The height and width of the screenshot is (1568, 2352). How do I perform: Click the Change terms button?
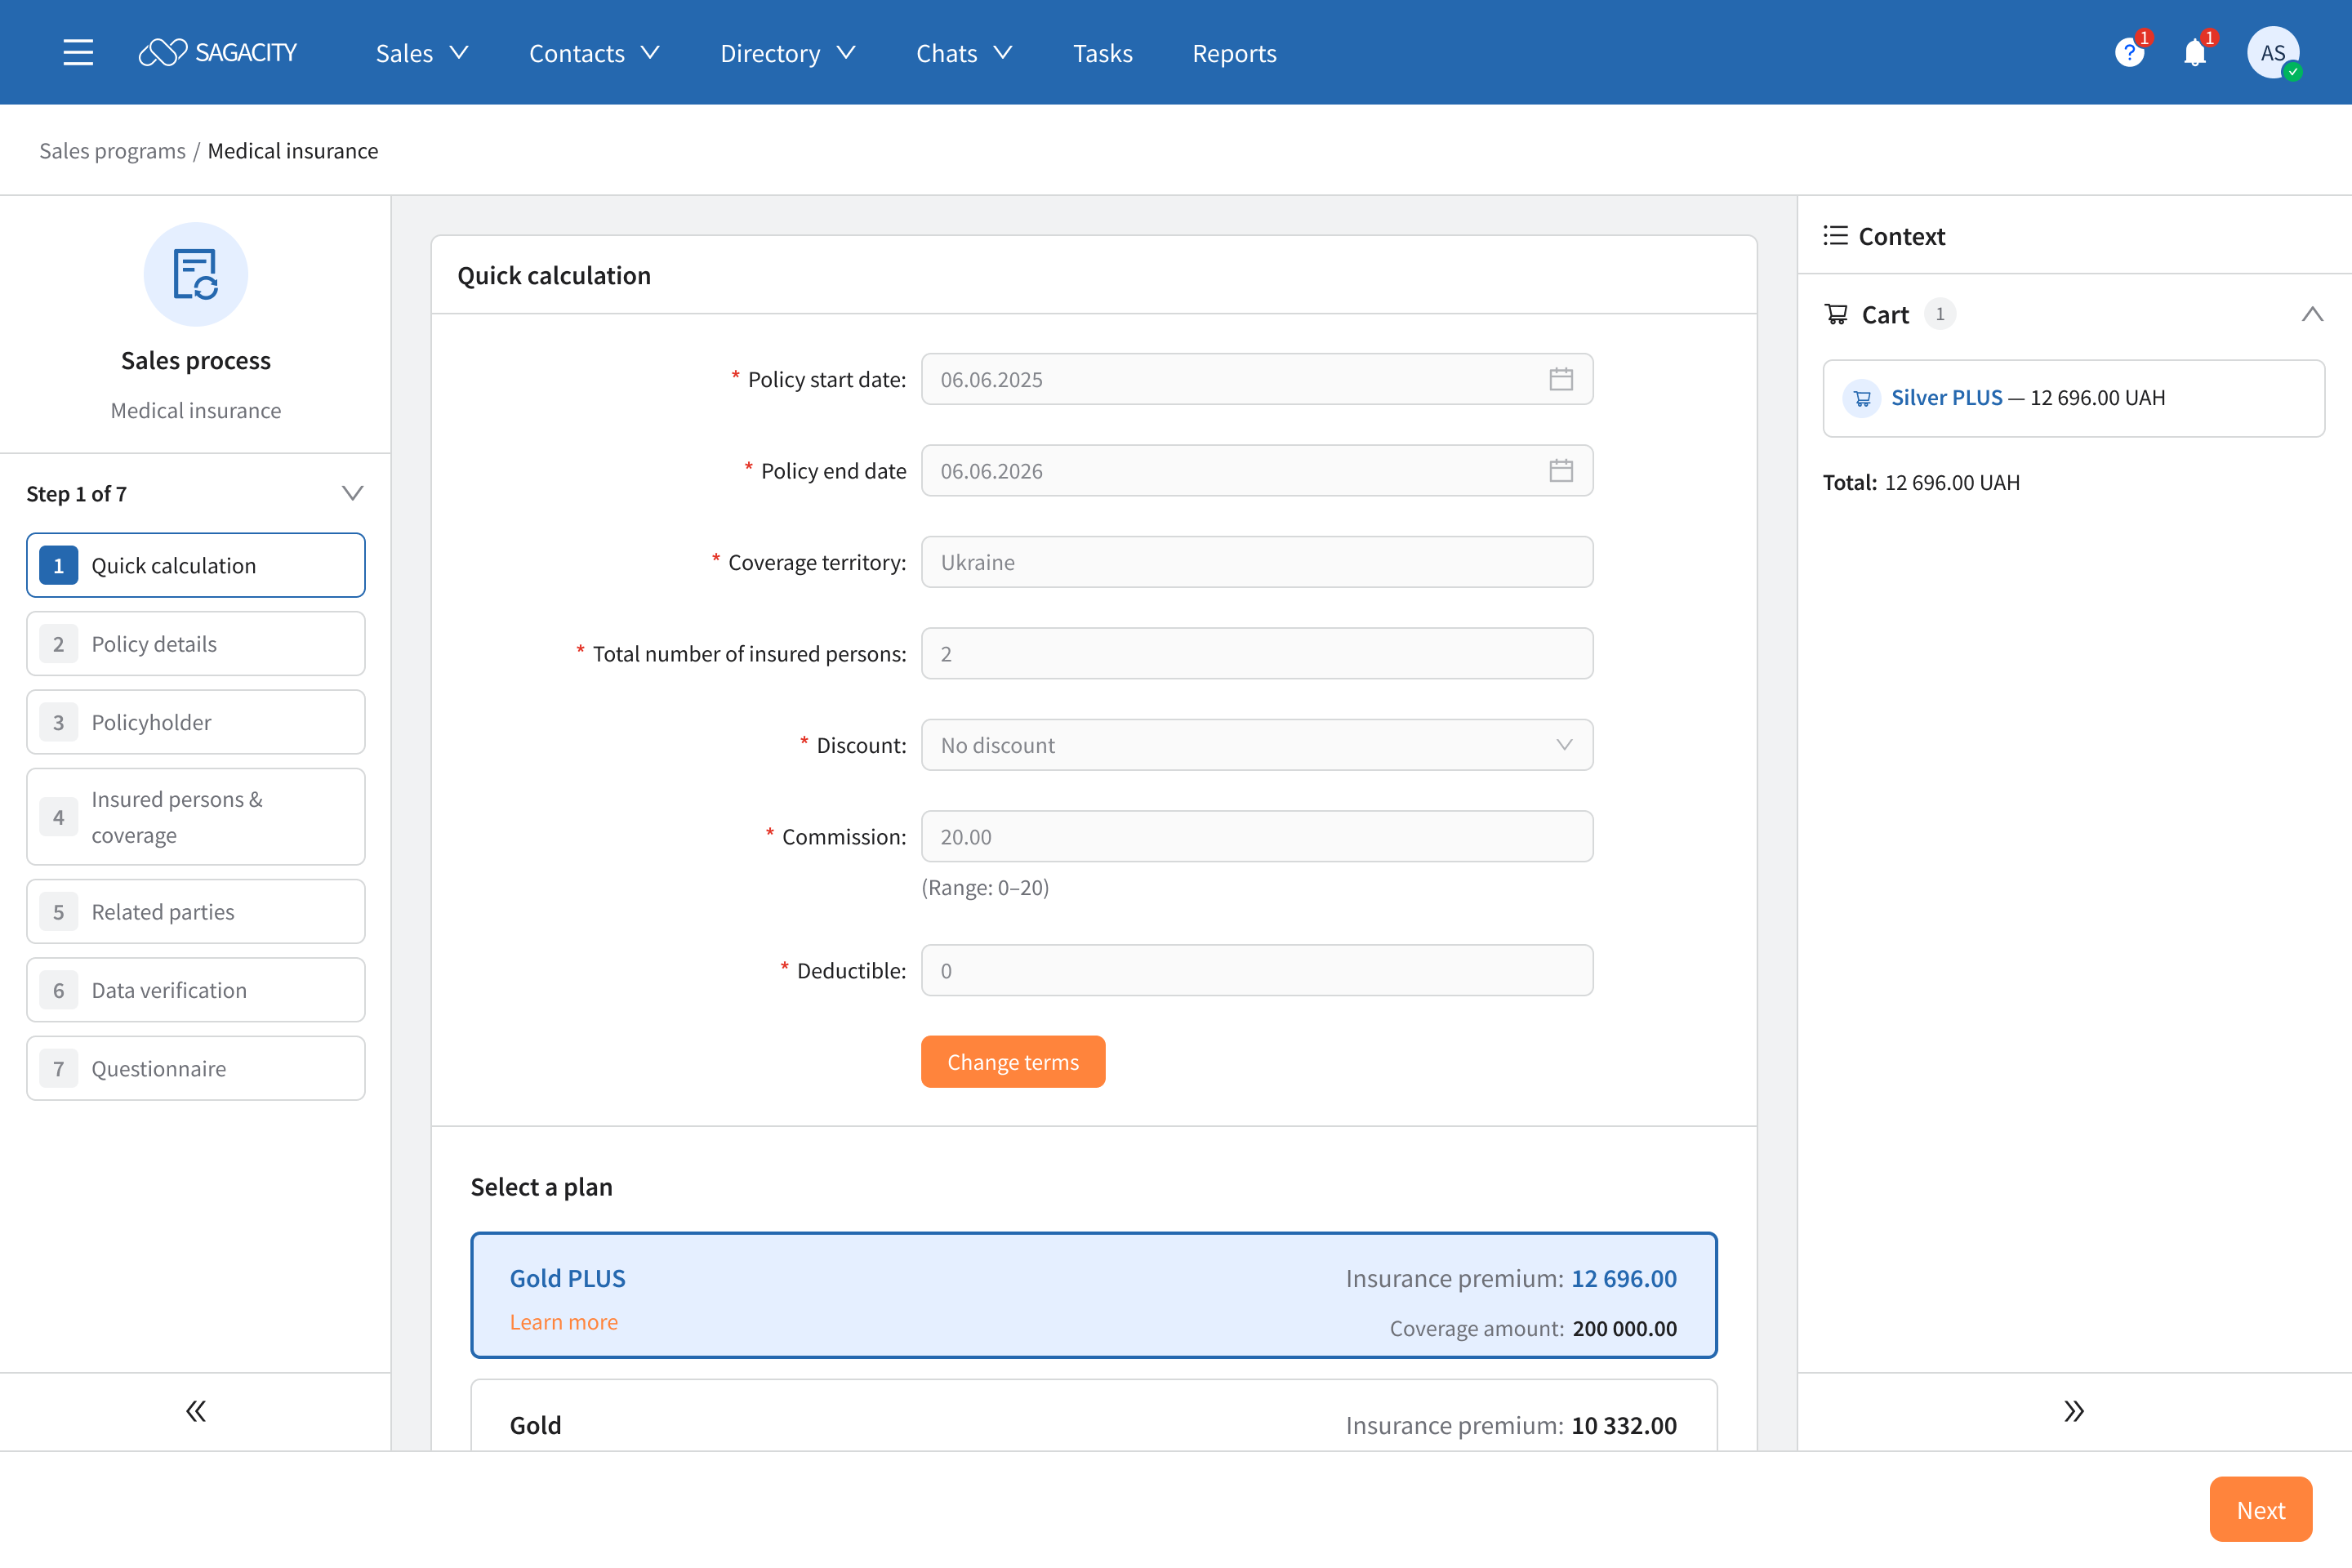coord(1013,1061)
